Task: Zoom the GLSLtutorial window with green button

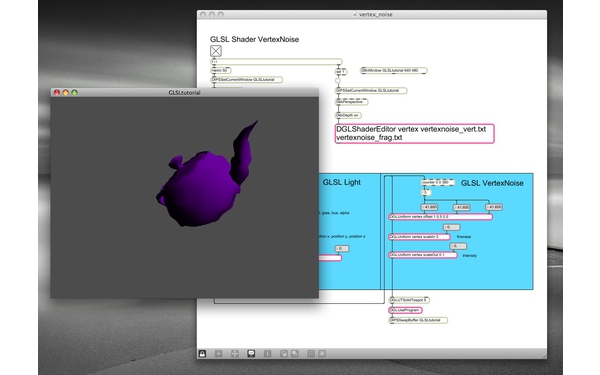Action: 74,92
